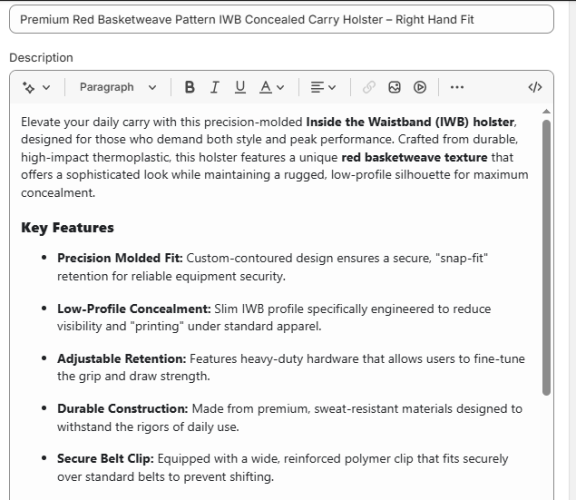Image resolution: width=576 pixels, height=500 pixels.
Task: Expand the text color dropdown arrow
Action: coord(280,87)
